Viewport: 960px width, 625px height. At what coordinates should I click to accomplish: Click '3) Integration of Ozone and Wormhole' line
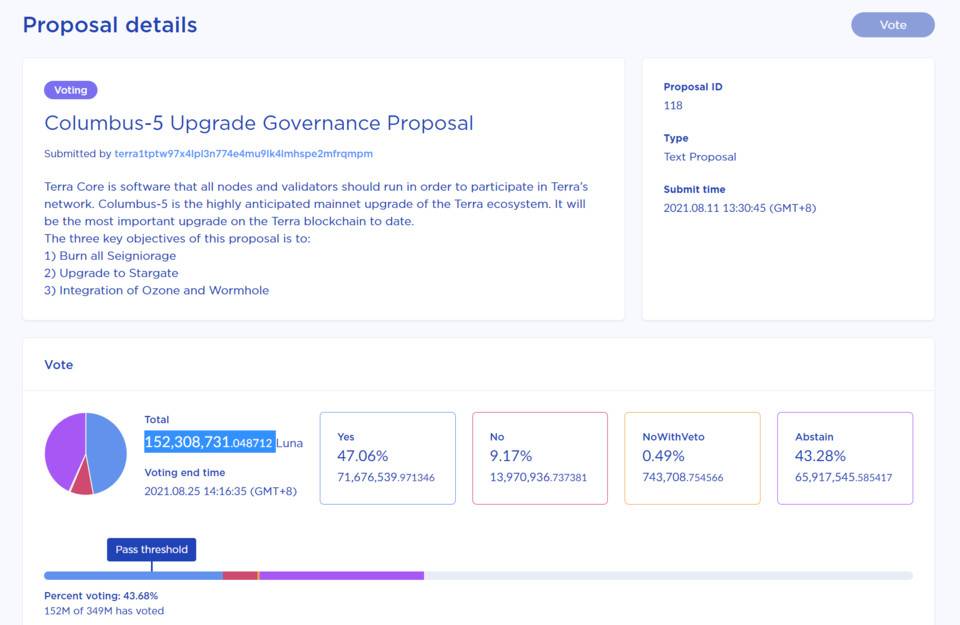click(157, 290)
